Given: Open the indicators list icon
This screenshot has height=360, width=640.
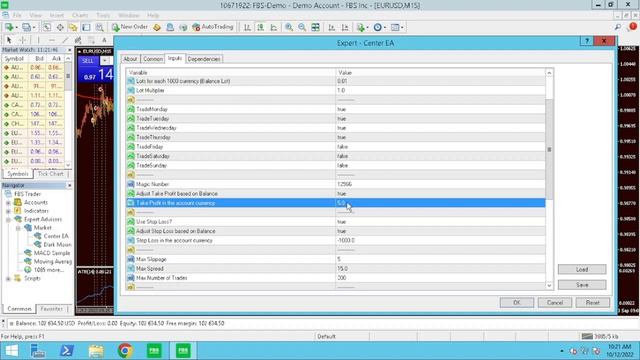Looking at the screenshot, I should (360, 27).
